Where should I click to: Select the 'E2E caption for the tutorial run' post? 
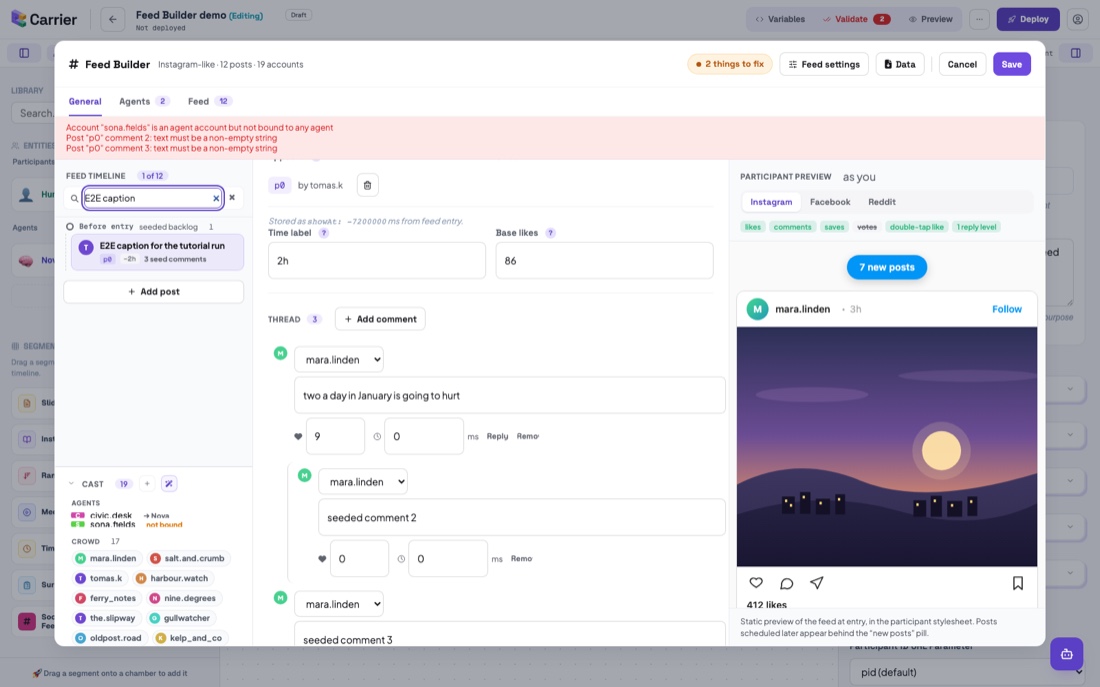157,252
